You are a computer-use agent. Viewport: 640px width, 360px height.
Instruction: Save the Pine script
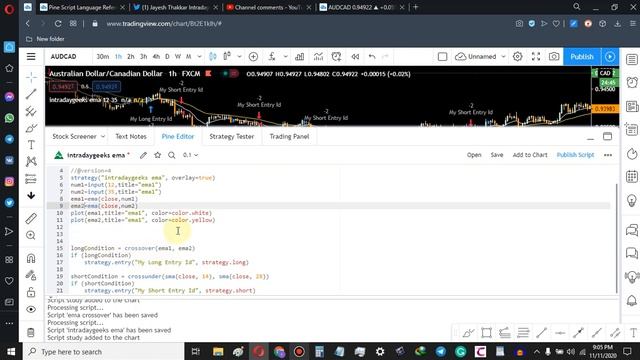click(x=497, y=155)
